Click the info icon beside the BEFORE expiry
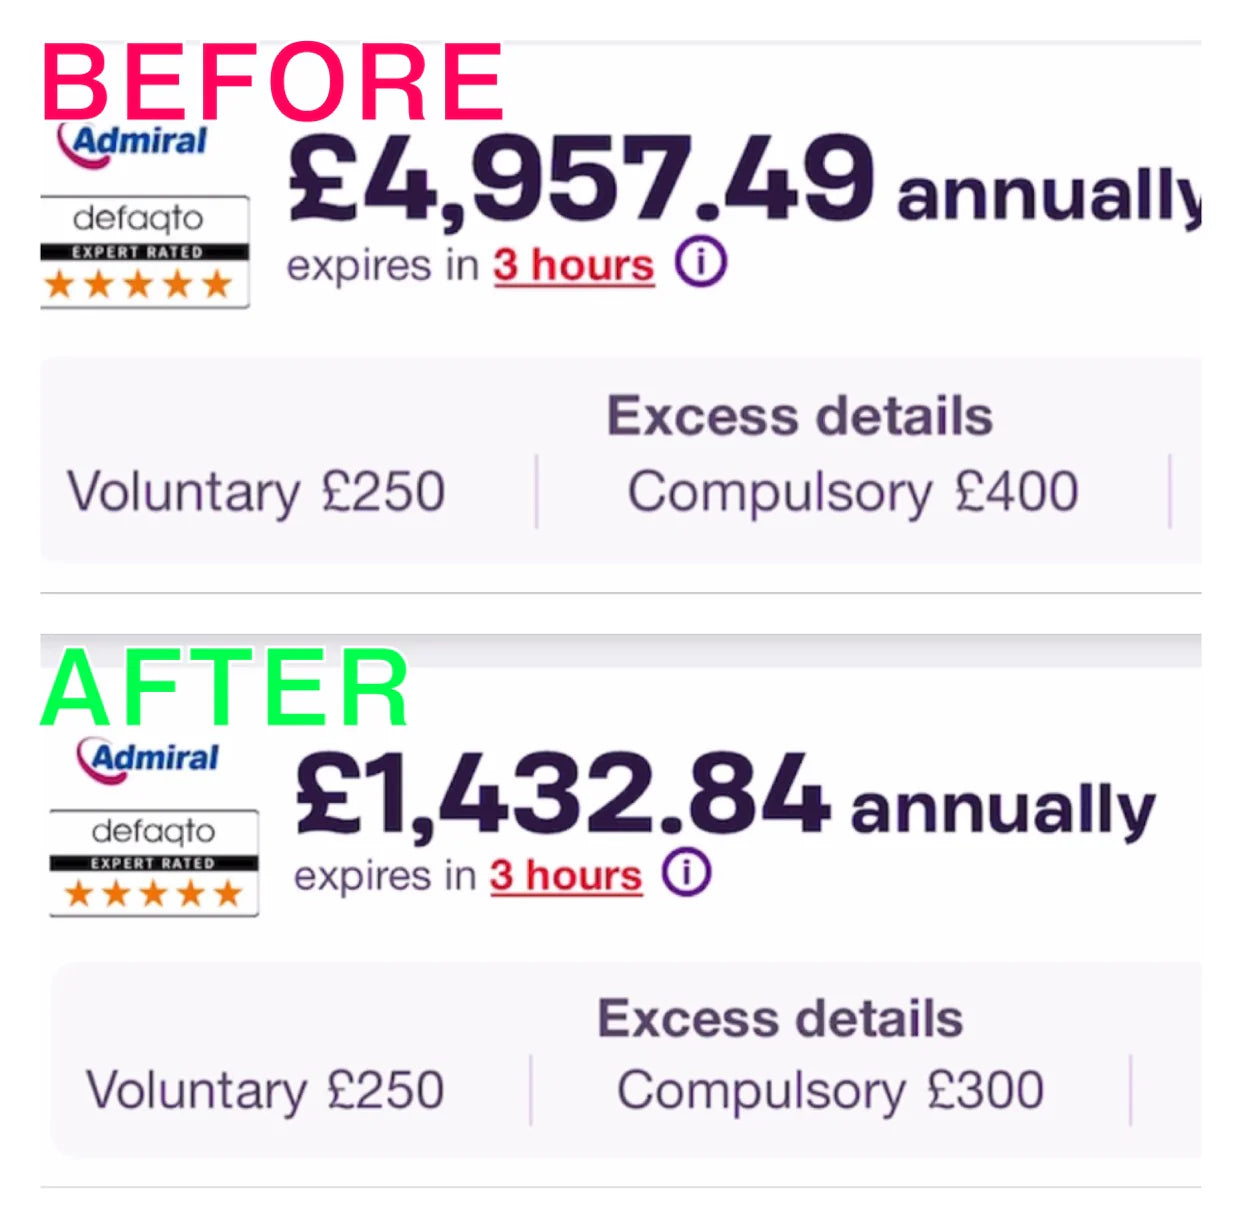The height and width of the screenshot is (1228, 1242). click(x=700, y=262)
